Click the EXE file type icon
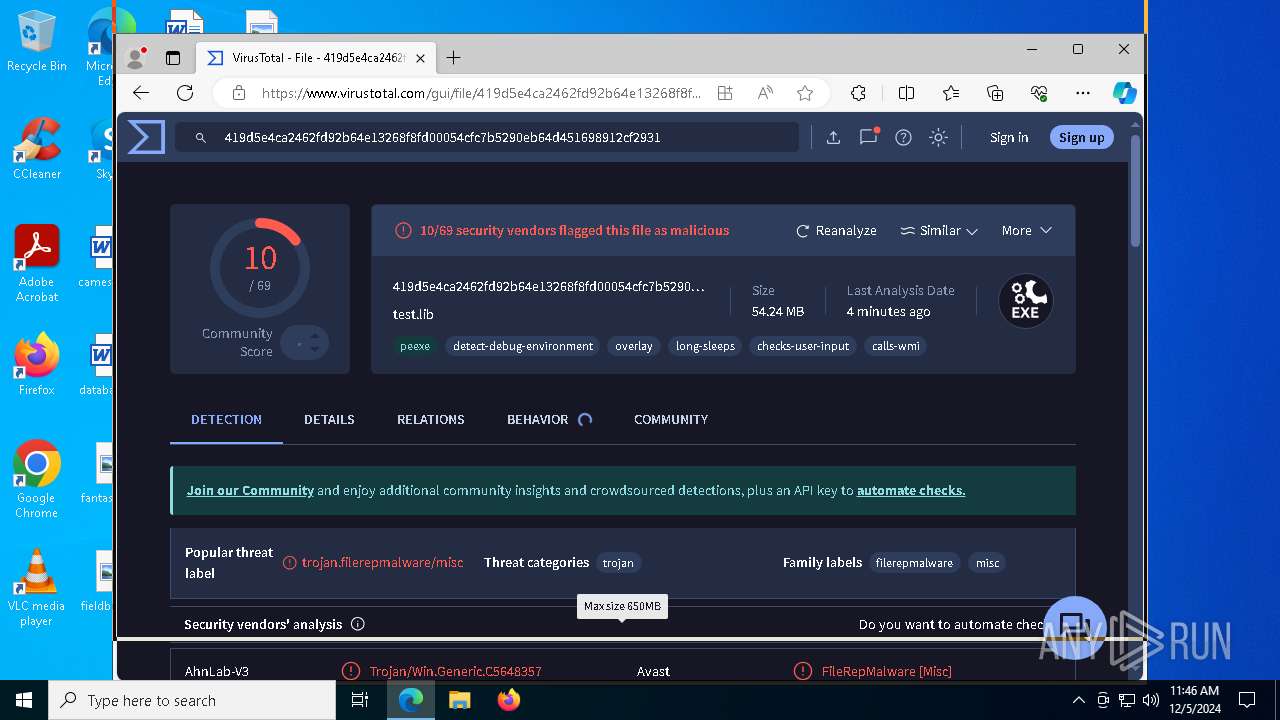The image size is (1280, 720). pyautogui.click(x=1025, y=301)
